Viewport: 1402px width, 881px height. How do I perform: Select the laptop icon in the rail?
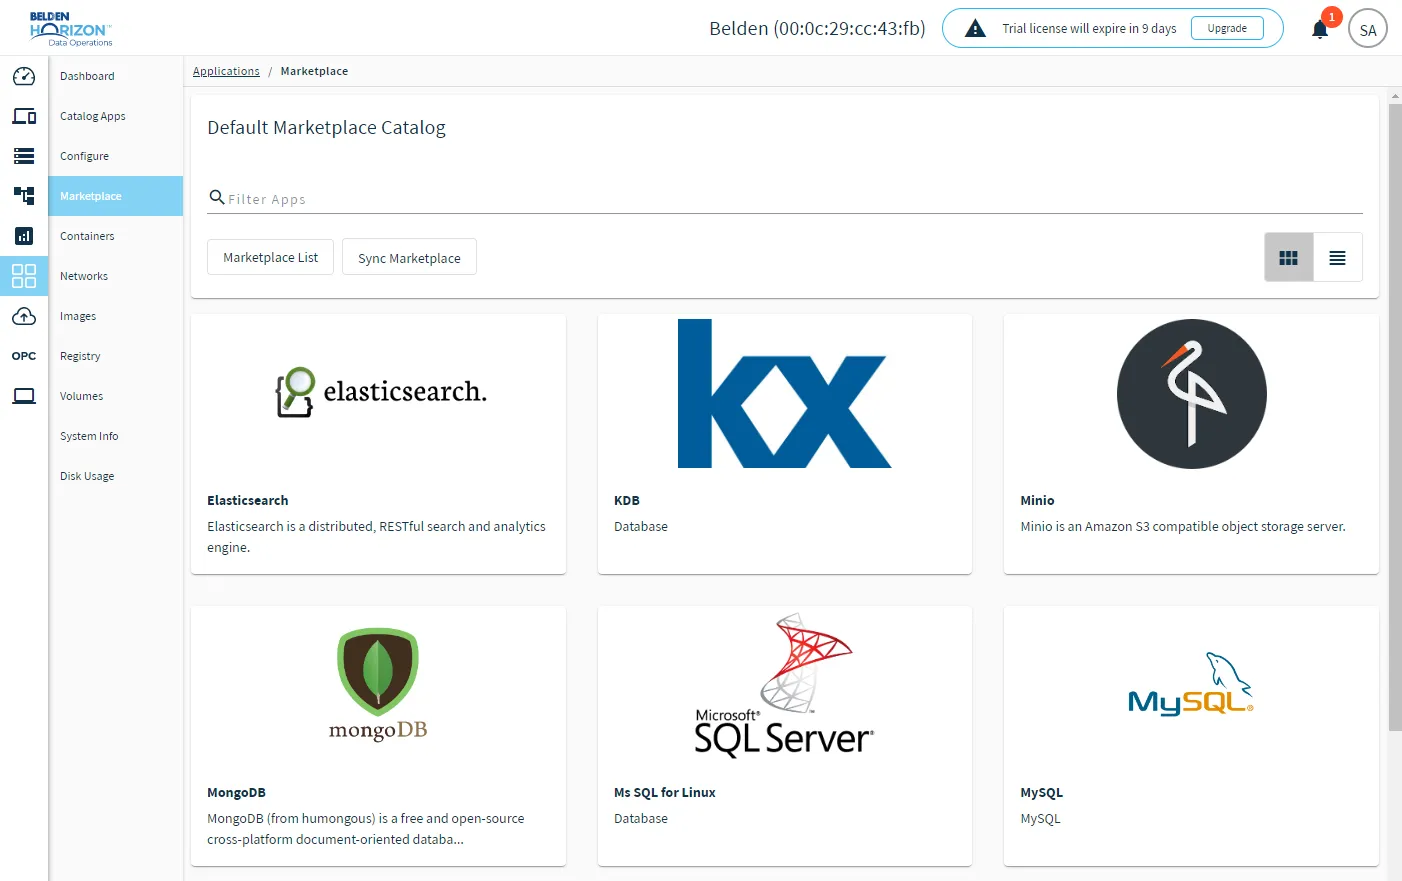(x=24, y=396)
